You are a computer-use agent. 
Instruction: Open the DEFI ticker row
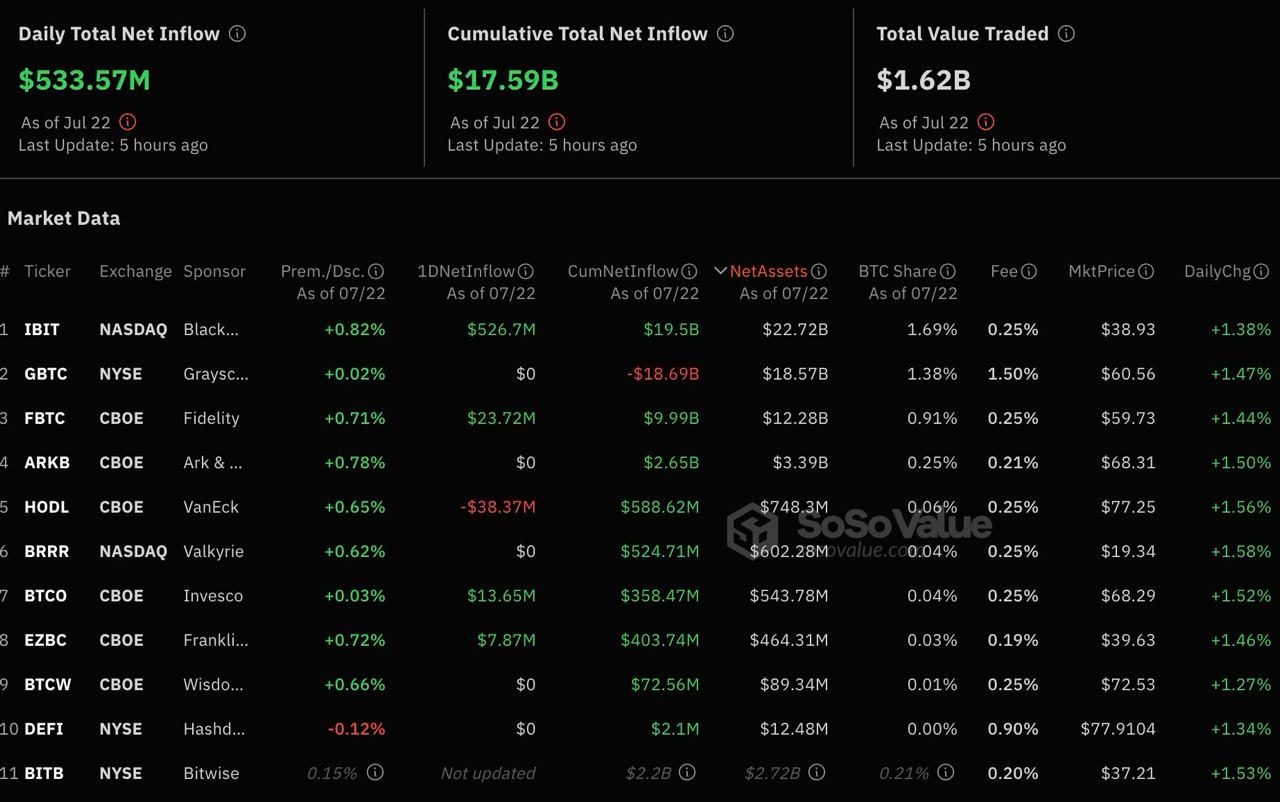(x=44, y=729)
